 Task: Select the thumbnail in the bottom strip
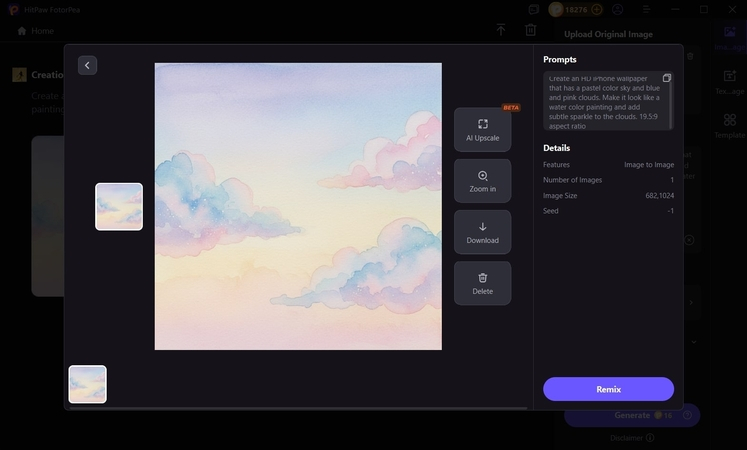88,384
